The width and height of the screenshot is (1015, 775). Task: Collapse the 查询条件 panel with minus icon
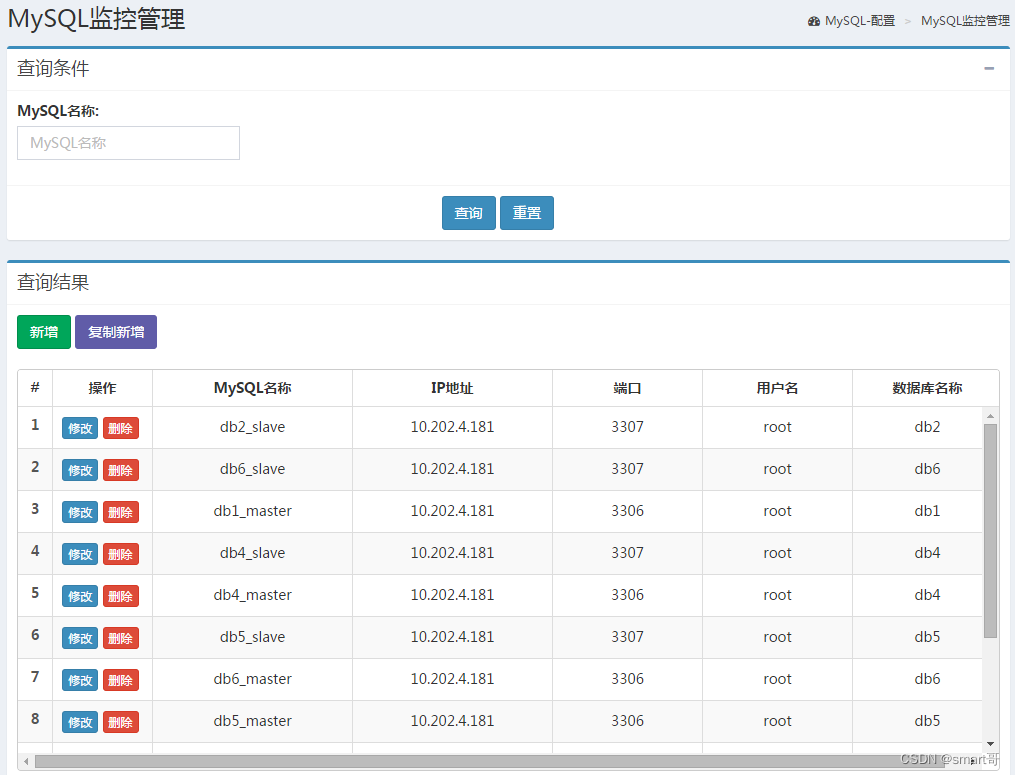click(x=988, y=68)
